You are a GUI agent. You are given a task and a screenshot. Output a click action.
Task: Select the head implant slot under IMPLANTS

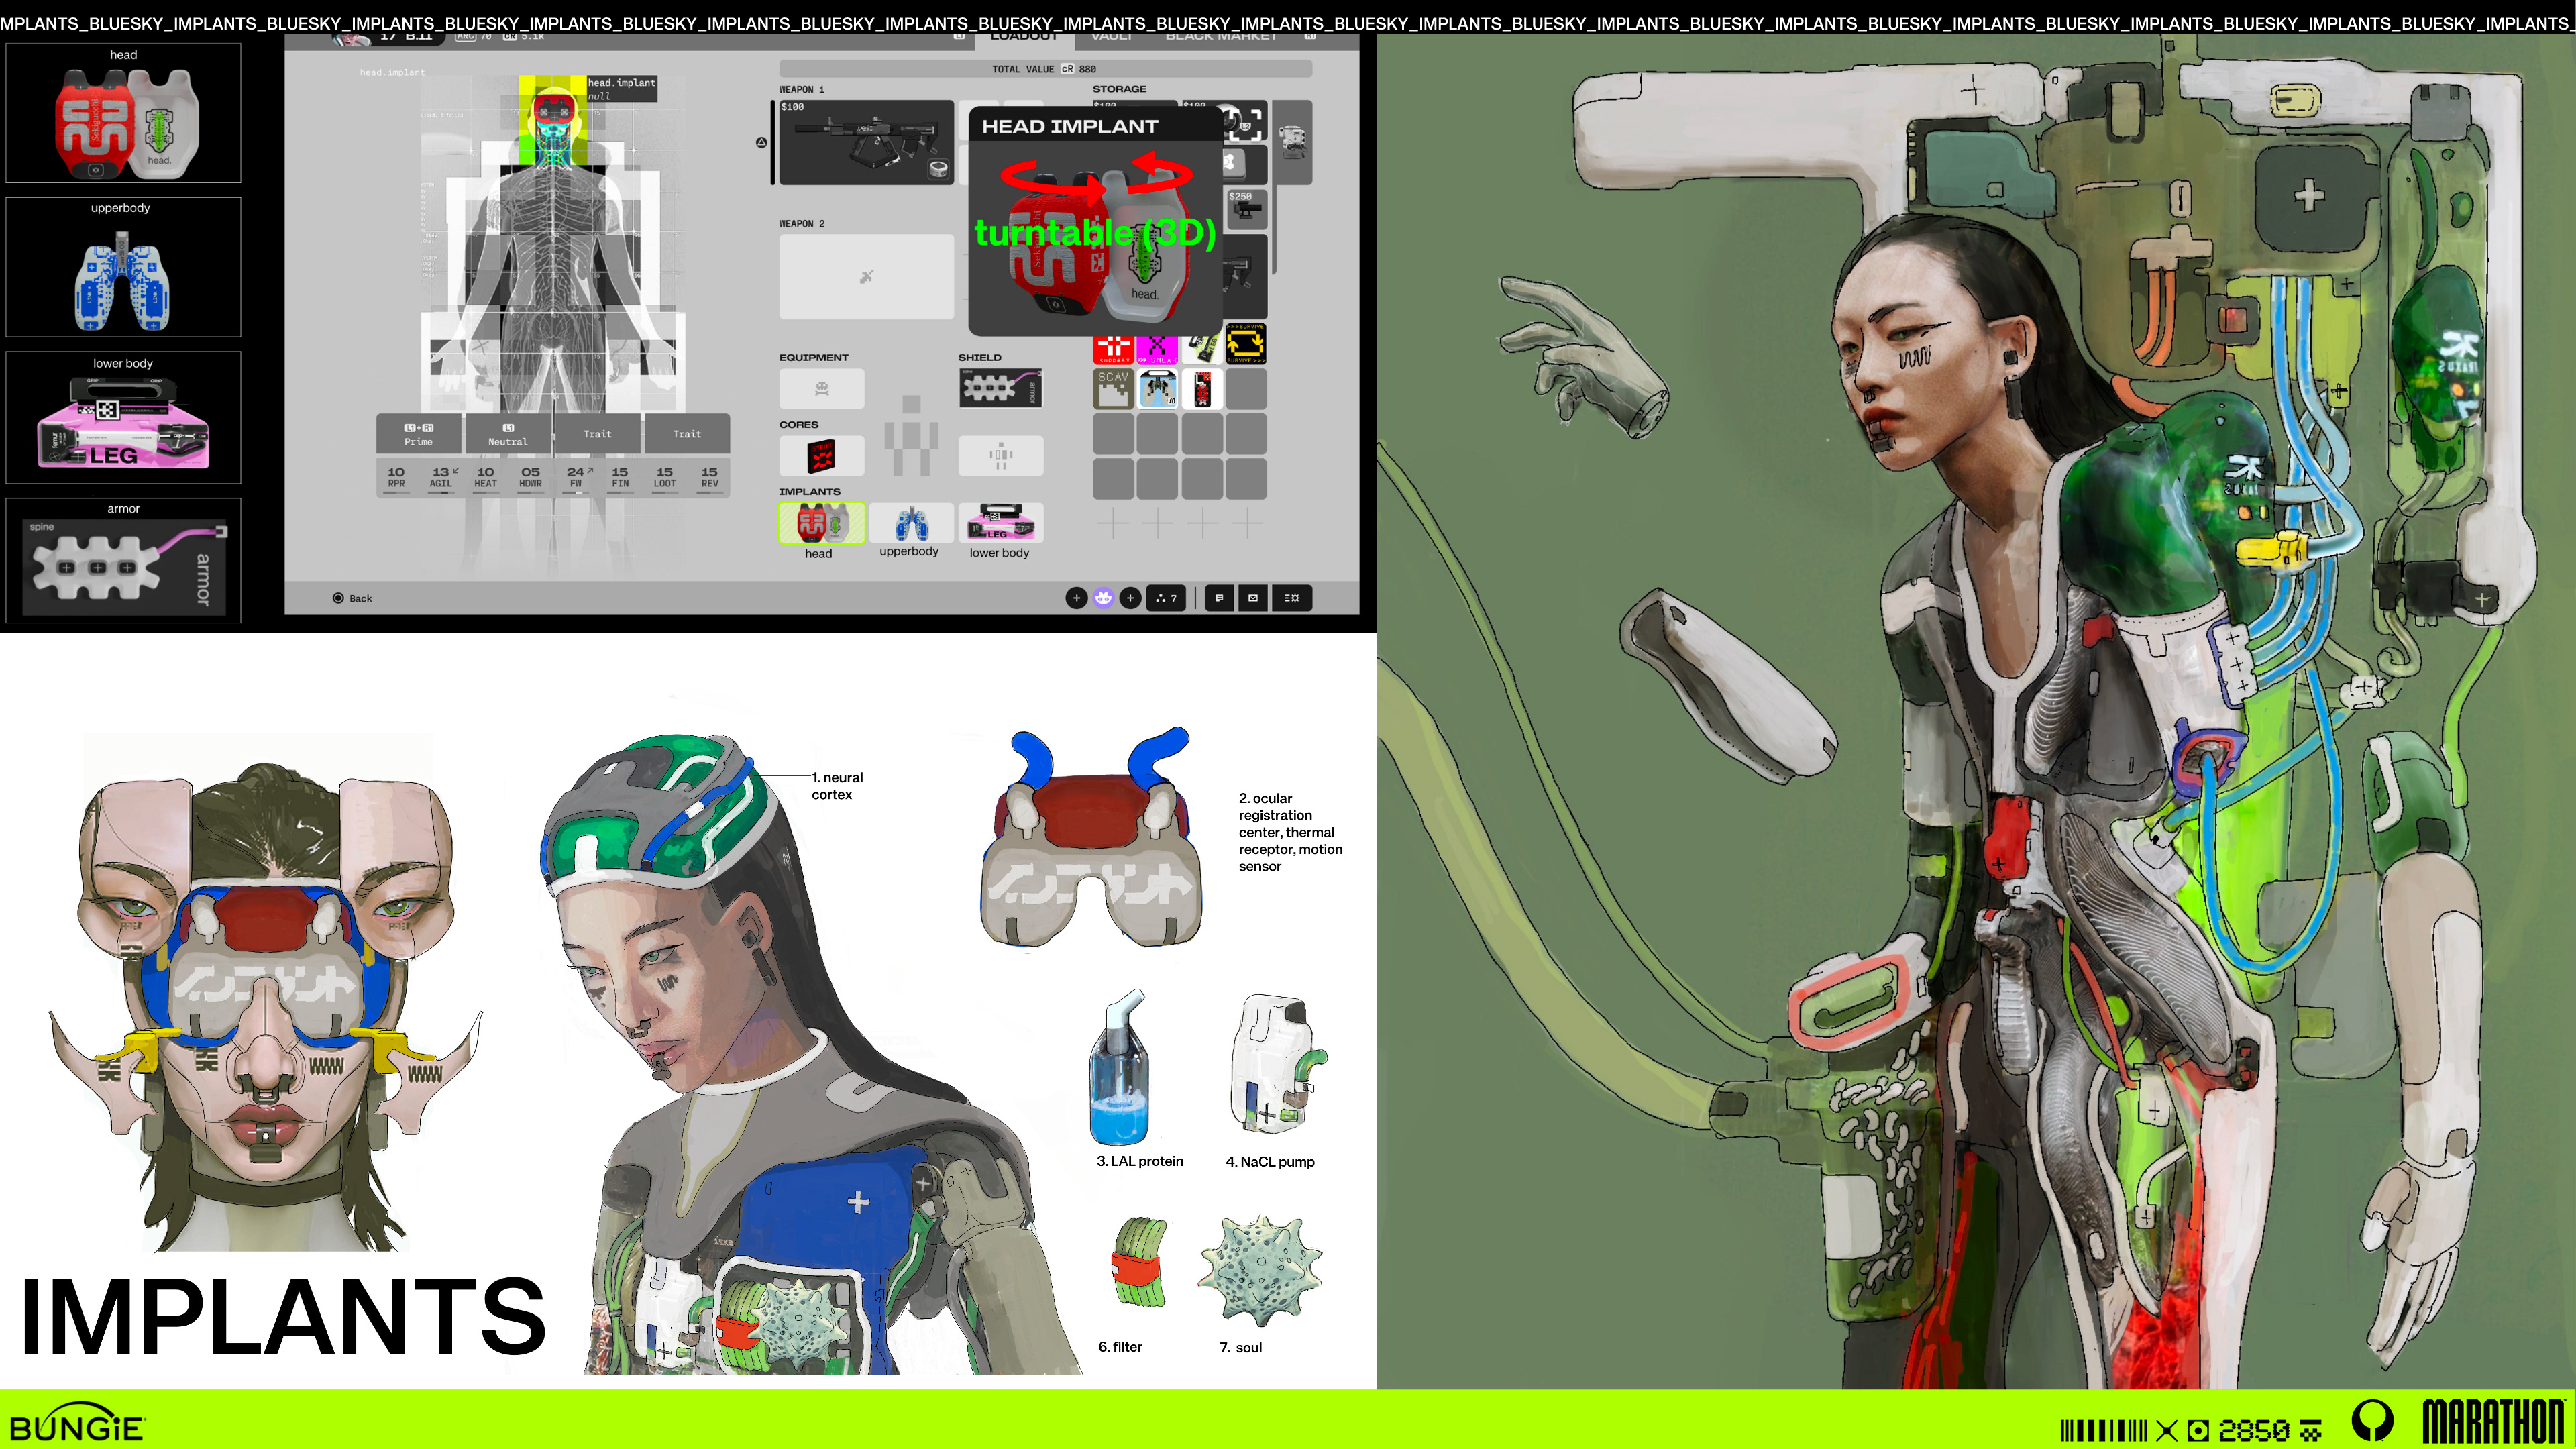[822, 523]
